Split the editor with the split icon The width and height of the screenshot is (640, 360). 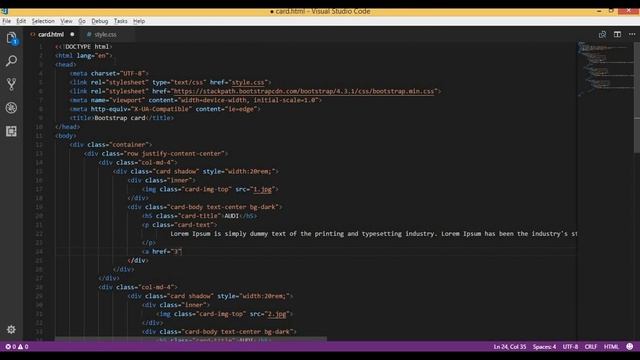pyautogui.click(x=617, y=35)
